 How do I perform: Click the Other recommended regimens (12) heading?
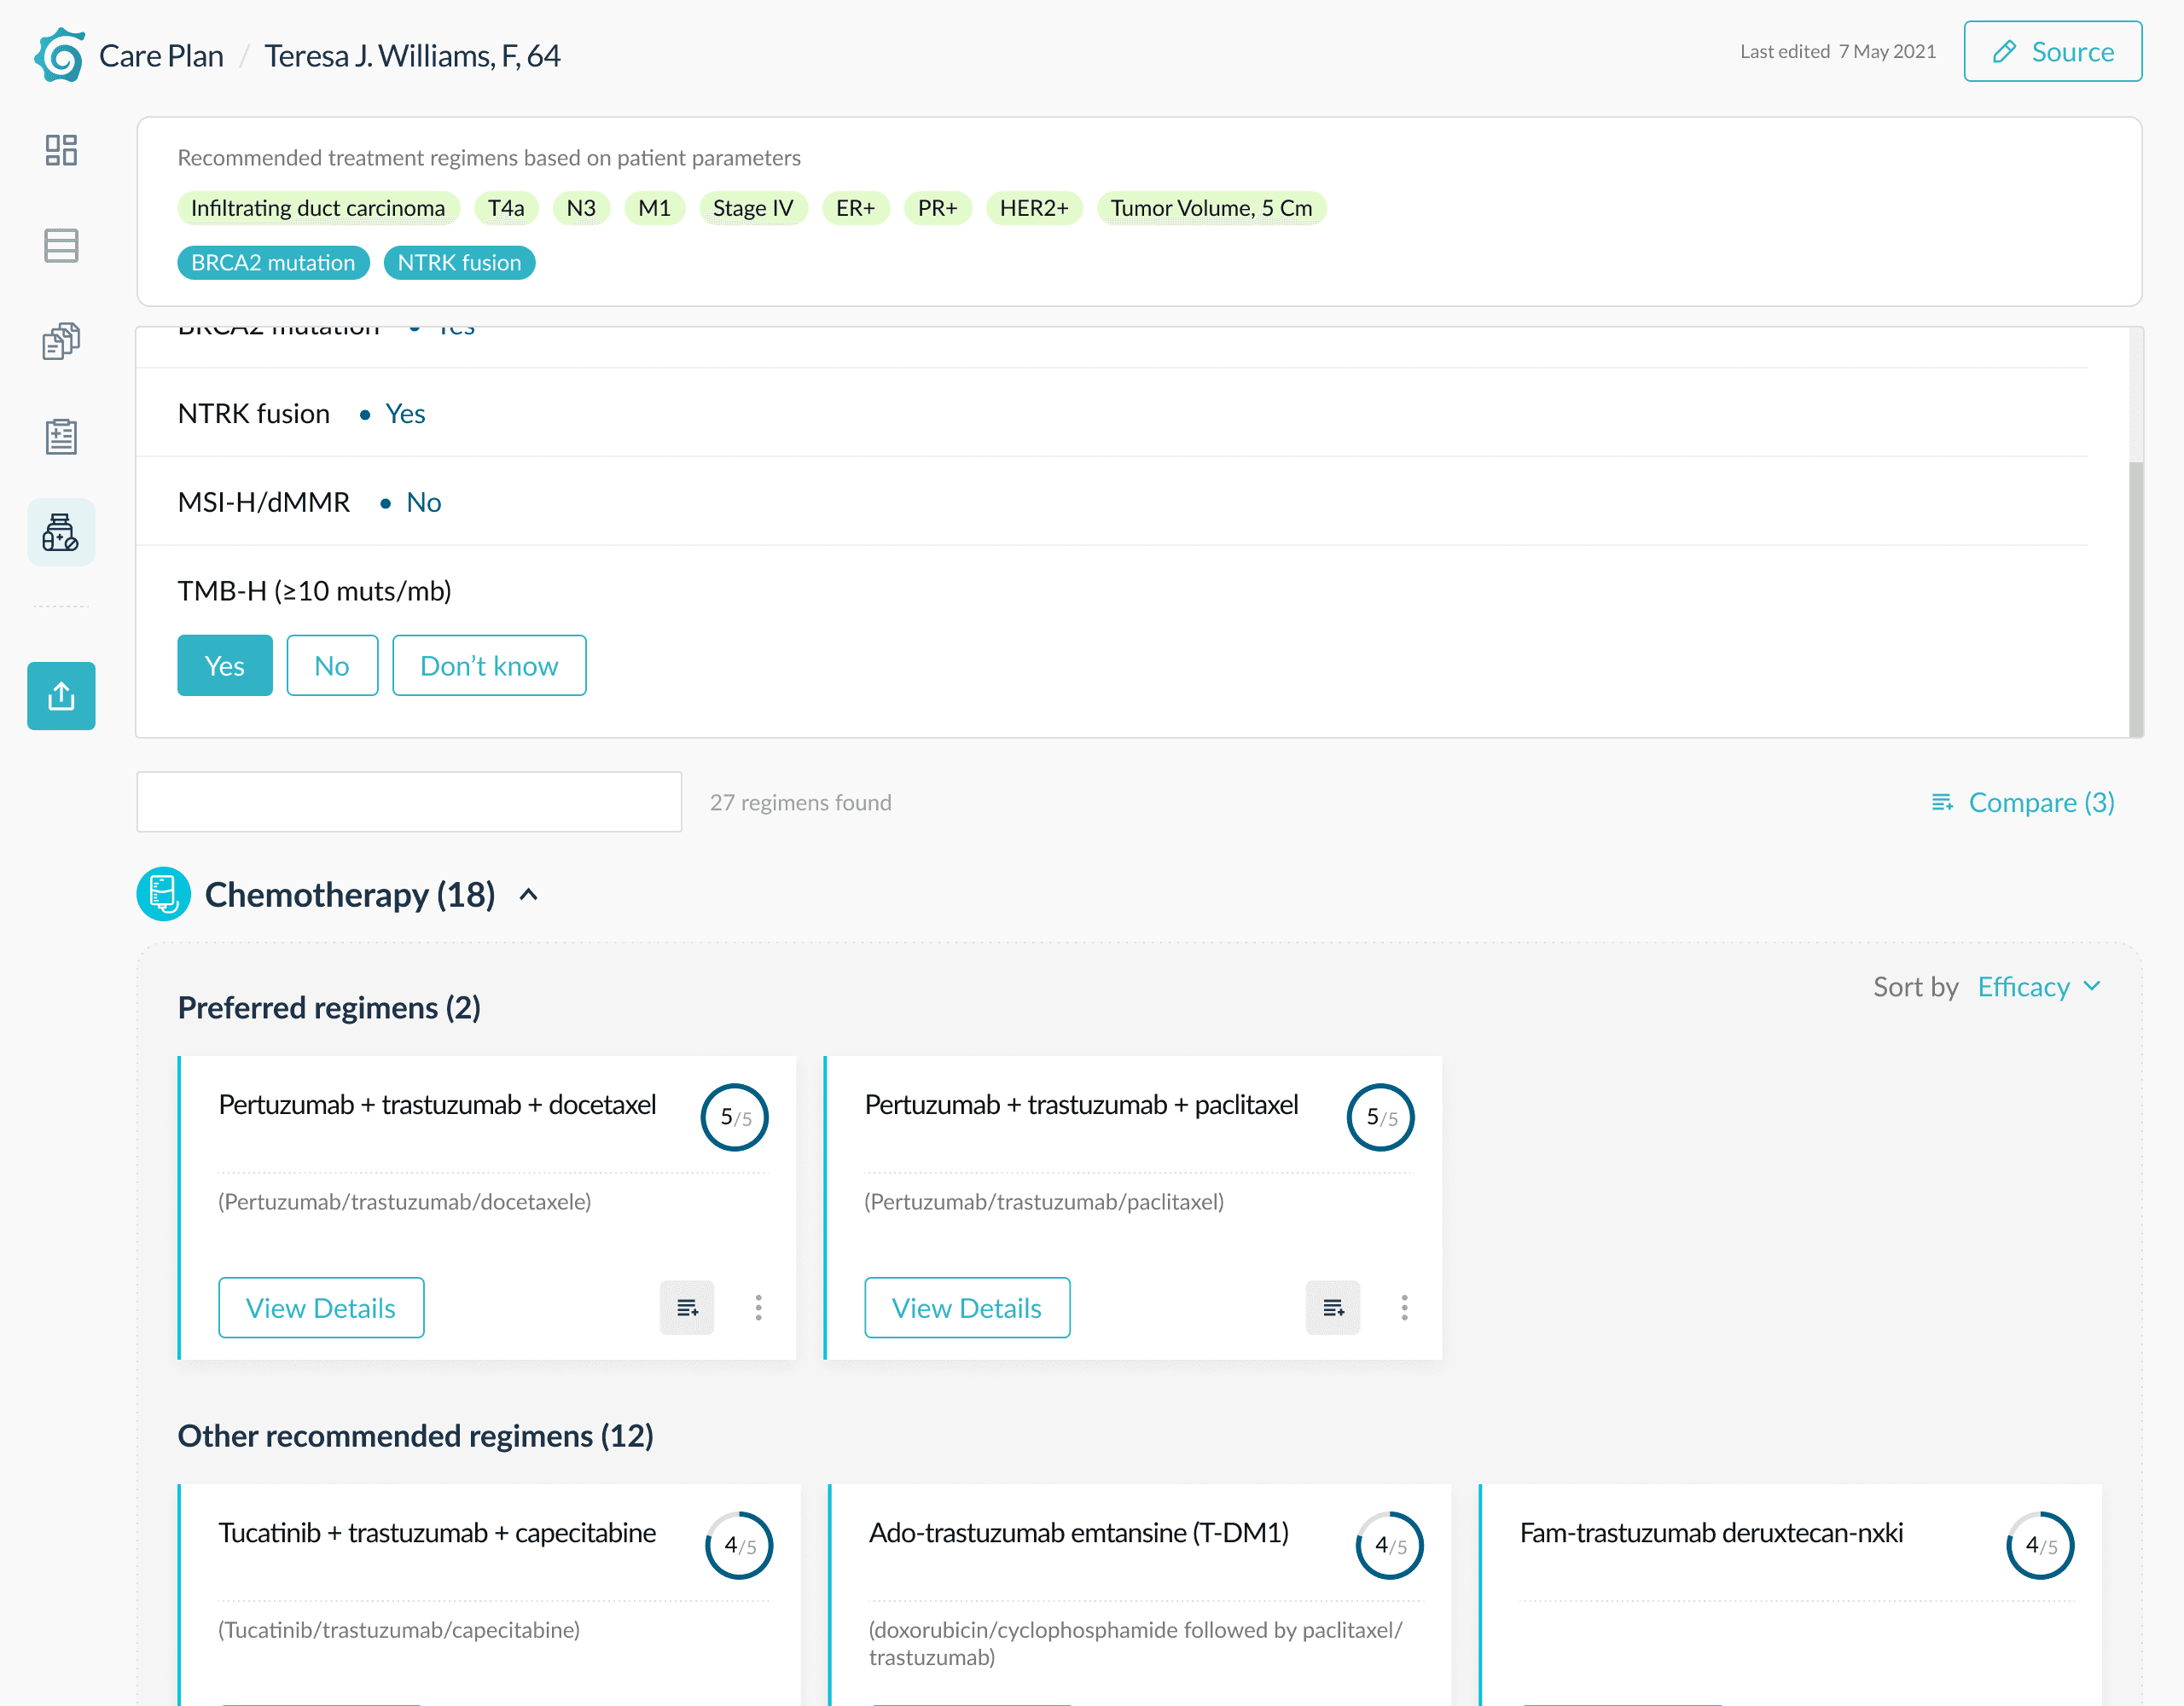click(x=415, y=1436)
